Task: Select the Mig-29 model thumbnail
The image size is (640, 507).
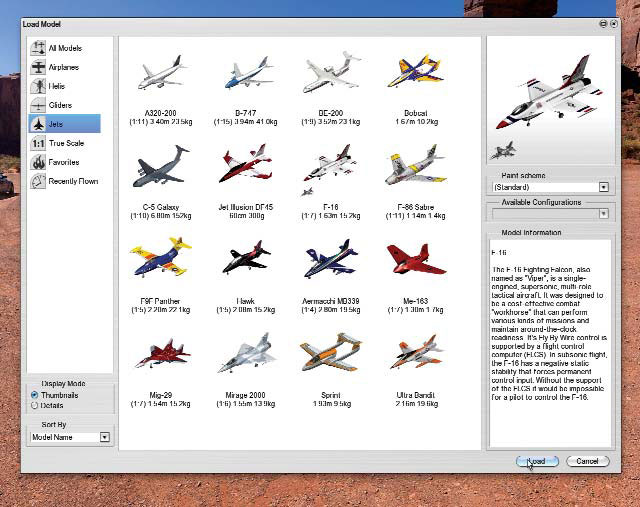Action: point(163,353)
